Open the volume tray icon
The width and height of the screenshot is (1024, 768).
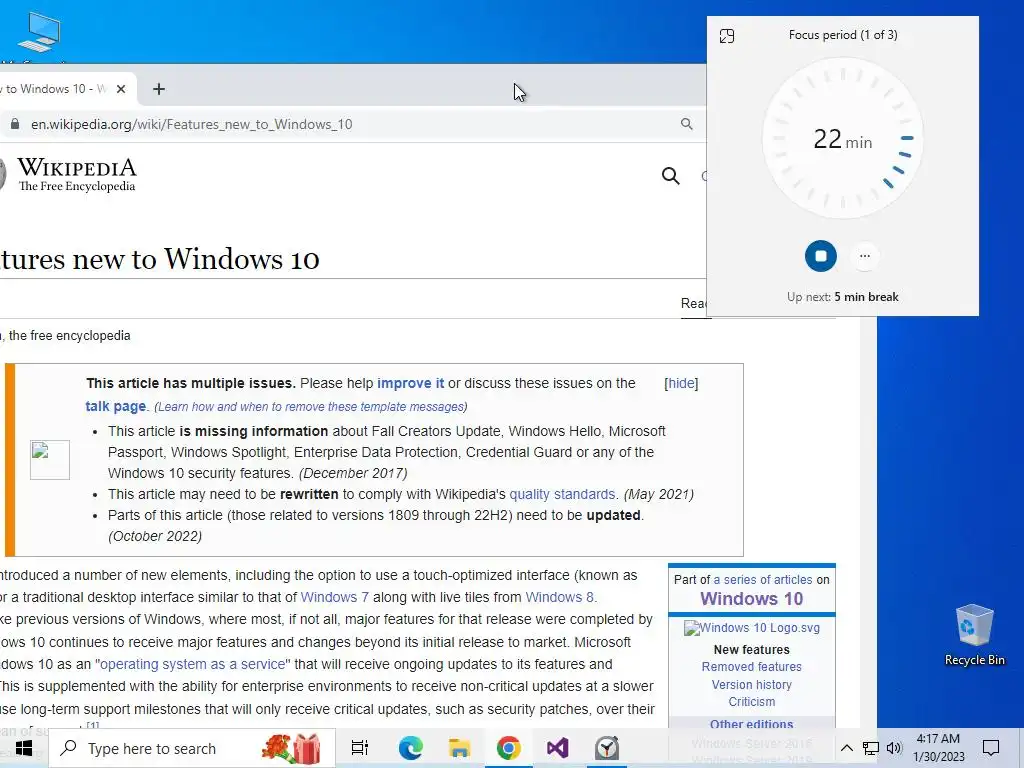(x=894, y=748)
